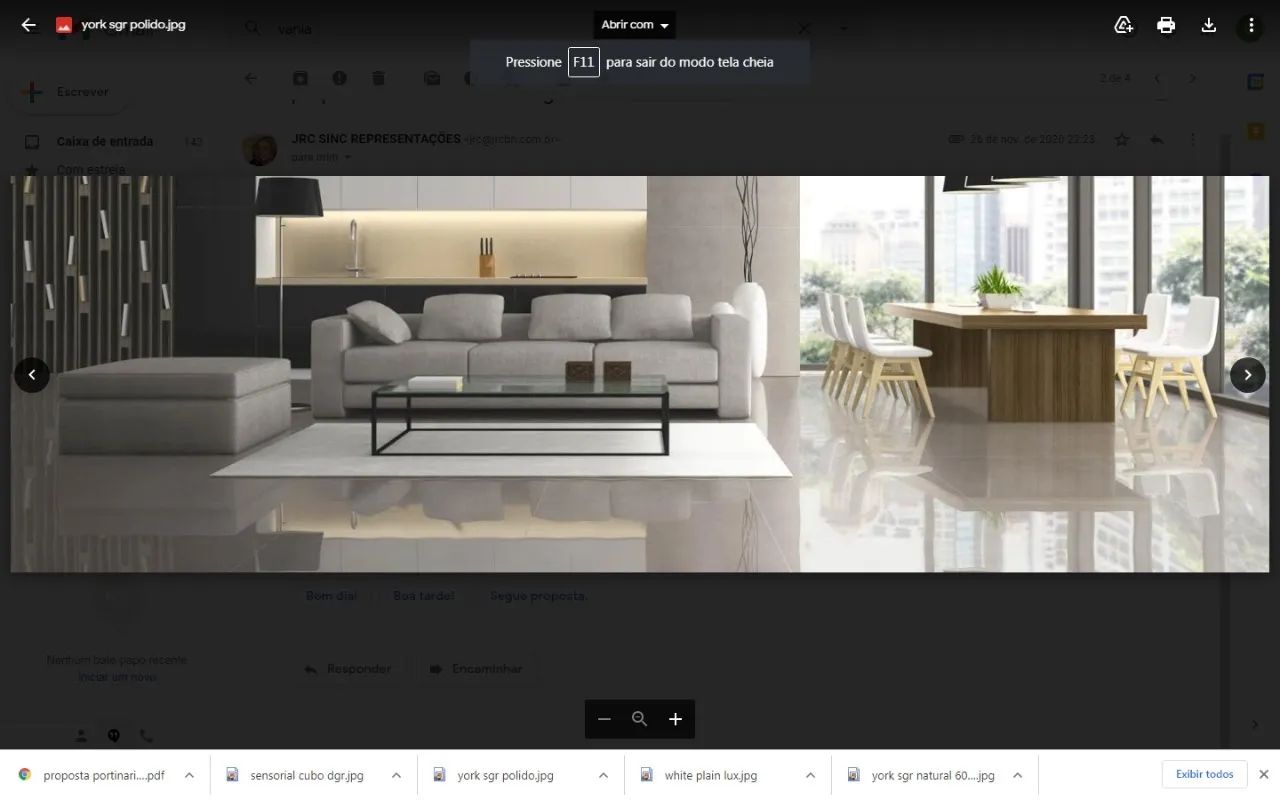
Task: Open the 'Abrir com' dropdown
Action: (x=635, y=25)
